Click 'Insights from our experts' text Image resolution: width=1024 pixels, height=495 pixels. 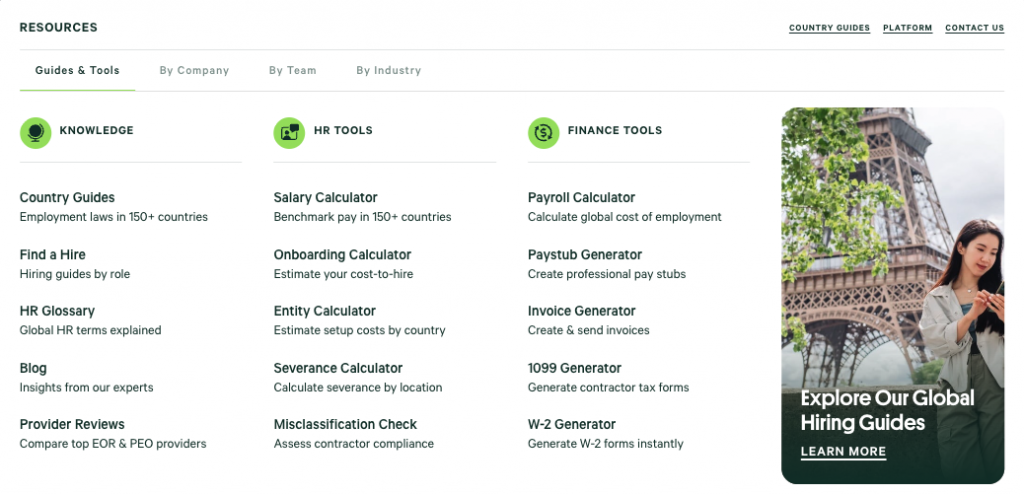pyautogui.click(x=86, y=387)
